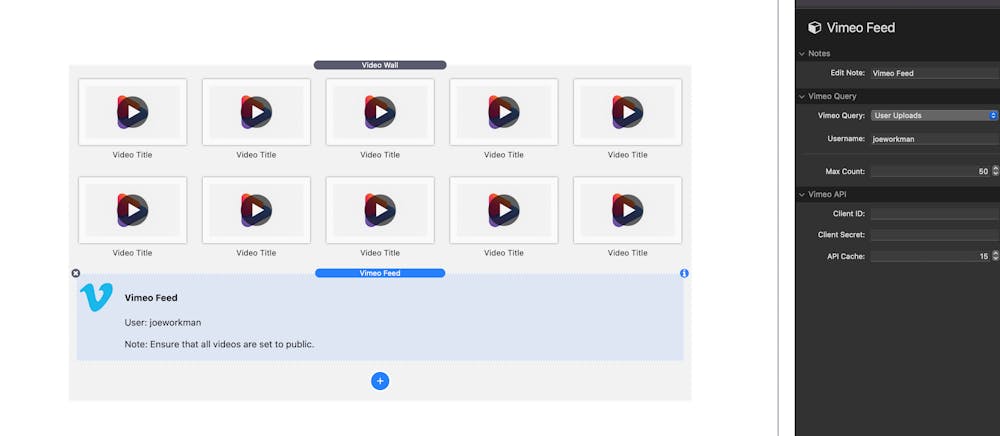
Task: Open Vimeo Feed info icon
Action: [684, 273]
